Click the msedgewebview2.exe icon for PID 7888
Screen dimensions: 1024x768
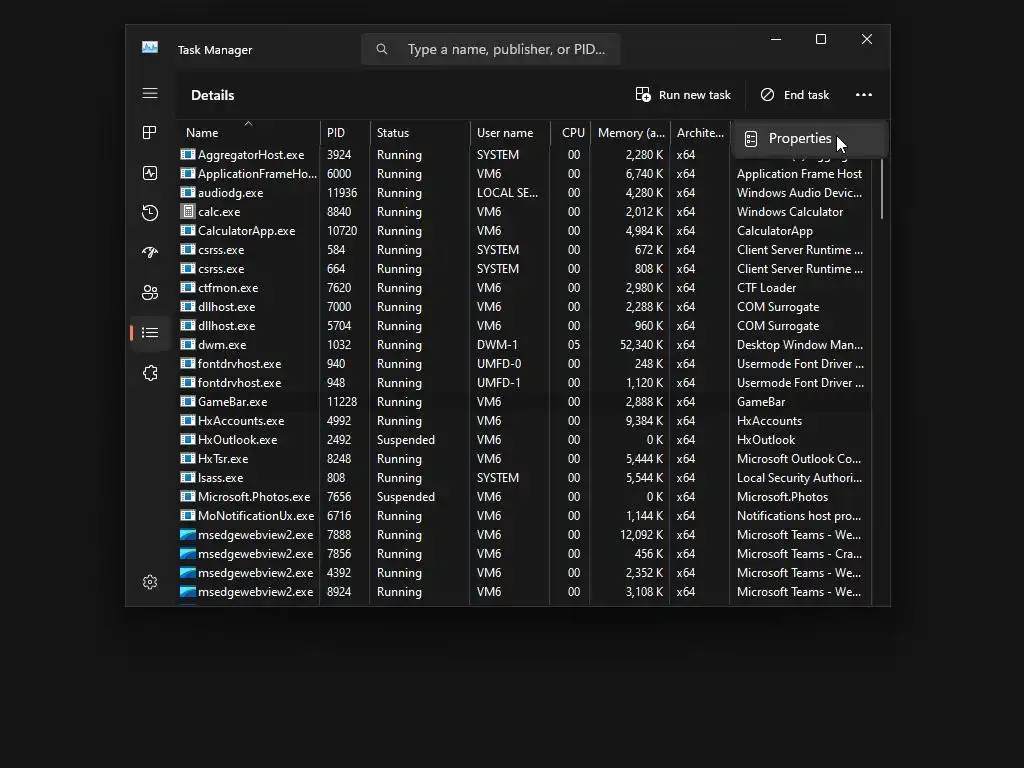[187, 534]
